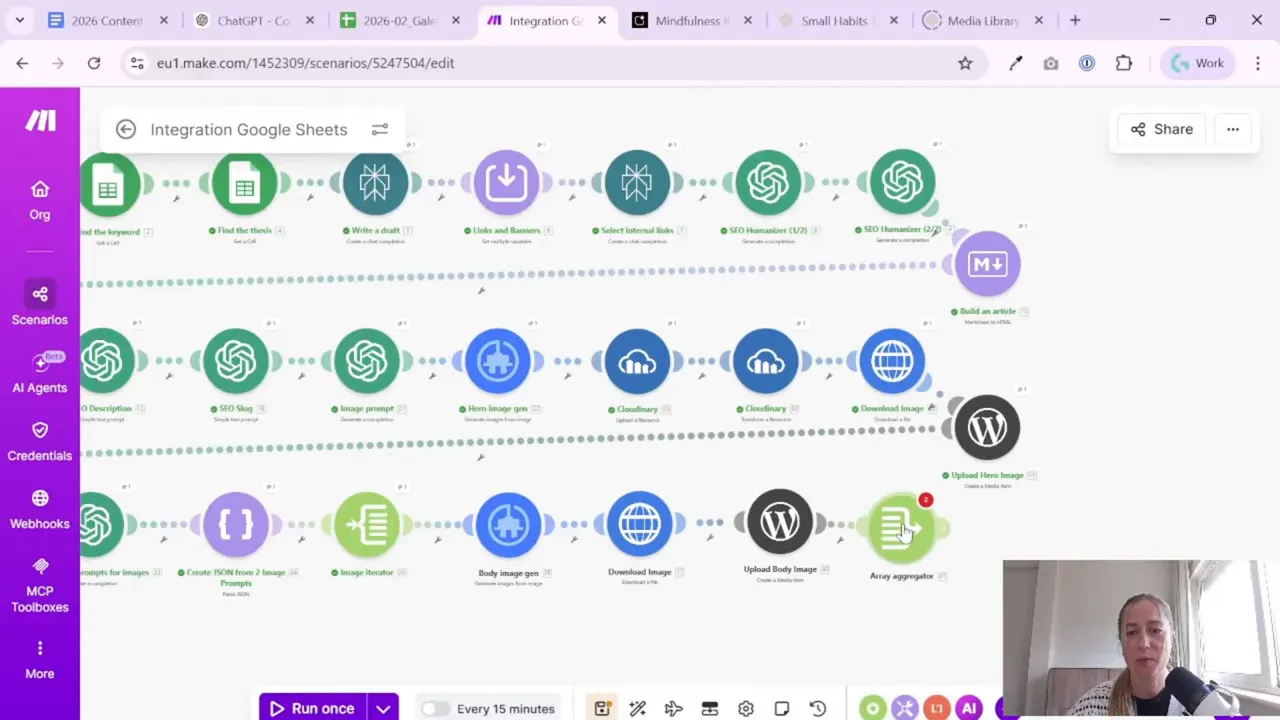Open the Image prompt OpenAI module
This screenshot has width=1280, height=720.
(x=367, y=361)
